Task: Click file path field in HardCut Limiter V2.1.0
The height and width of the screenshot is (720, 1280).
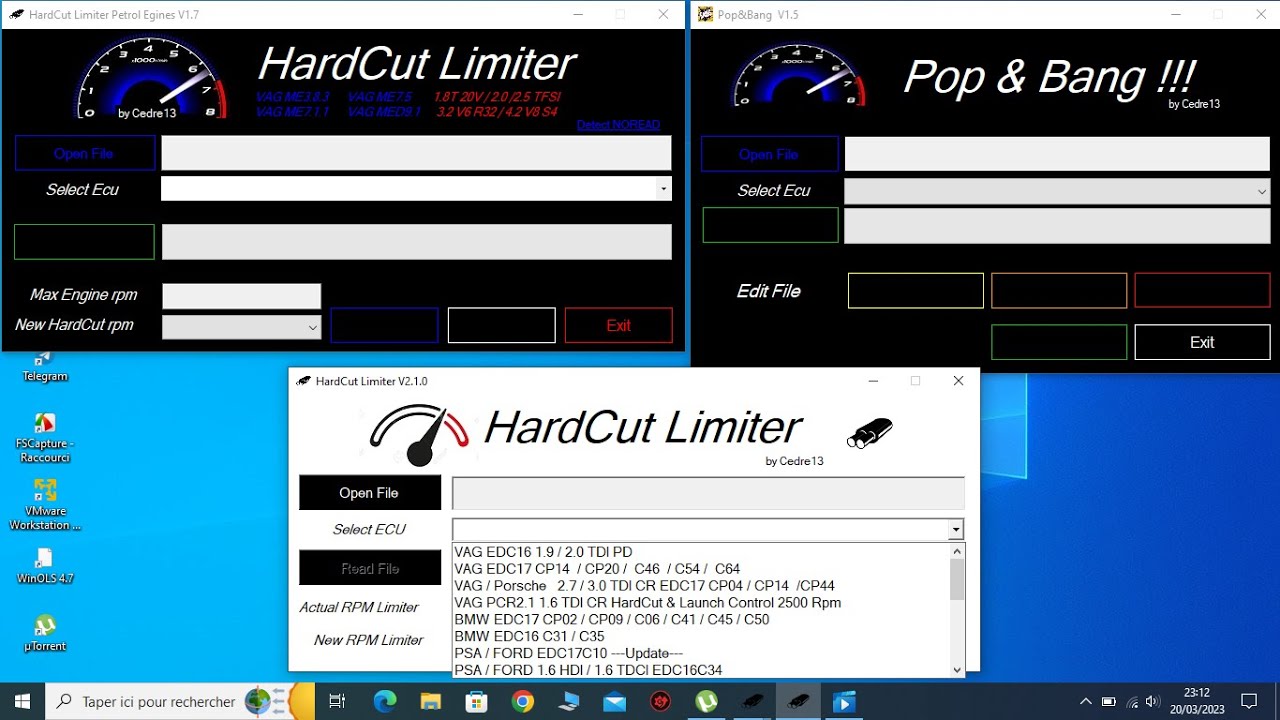Action: tap(708, 493)
